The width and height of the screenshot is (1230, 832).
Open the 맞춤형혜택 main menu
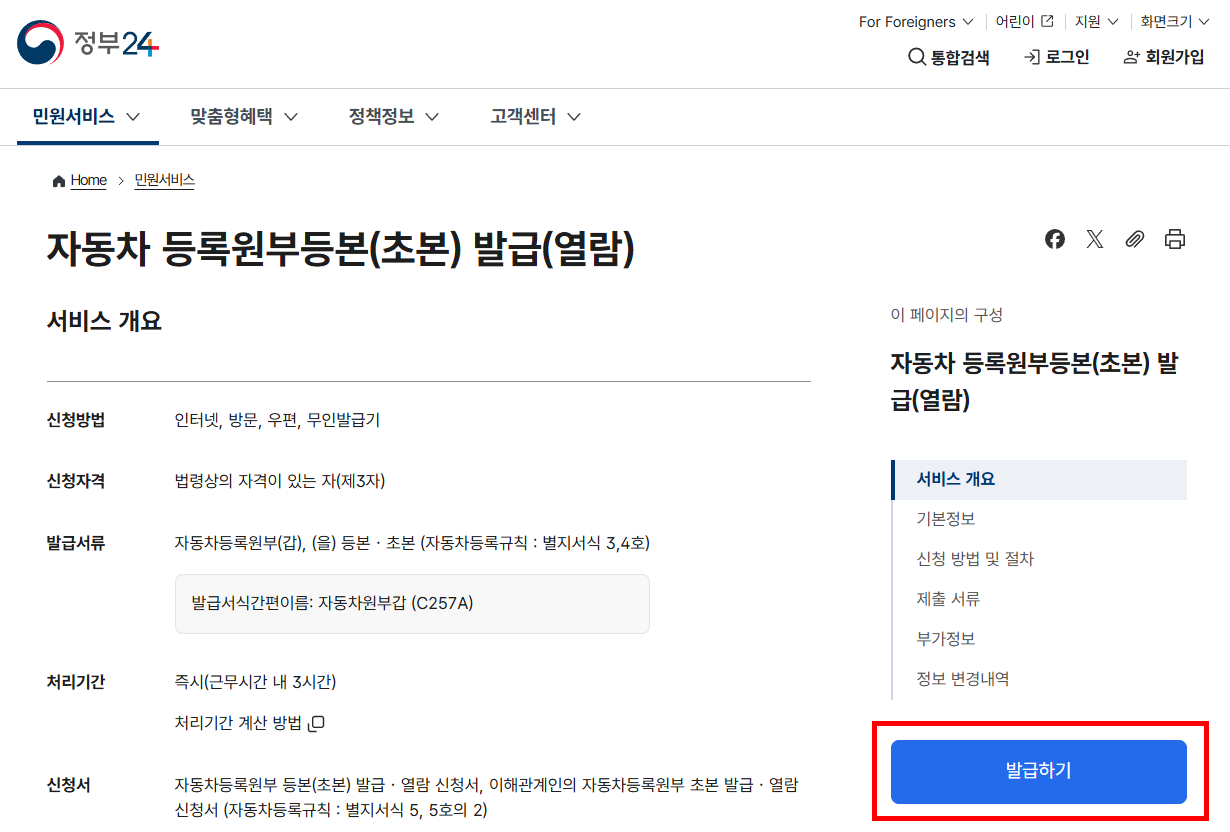244,117
